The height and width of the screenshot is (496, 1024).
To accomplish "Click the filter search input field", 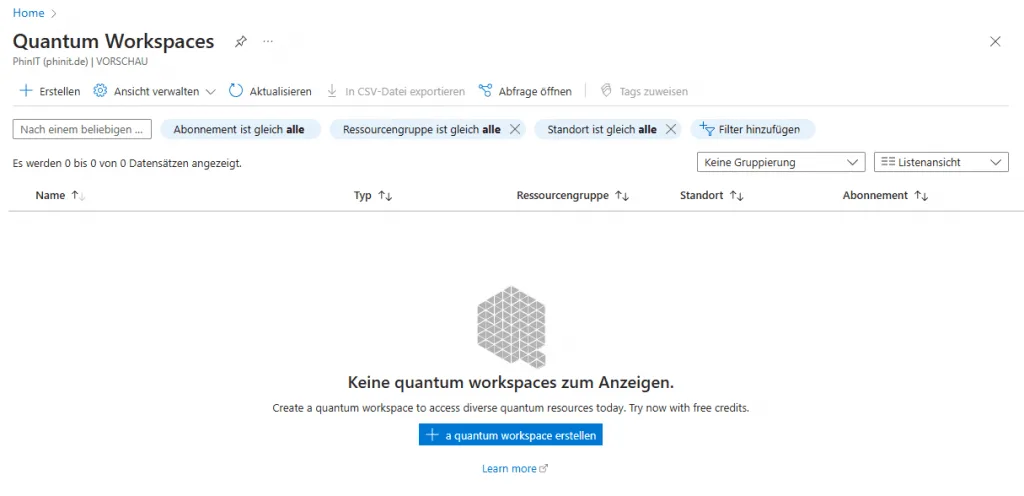I will (x=82, y=129).
